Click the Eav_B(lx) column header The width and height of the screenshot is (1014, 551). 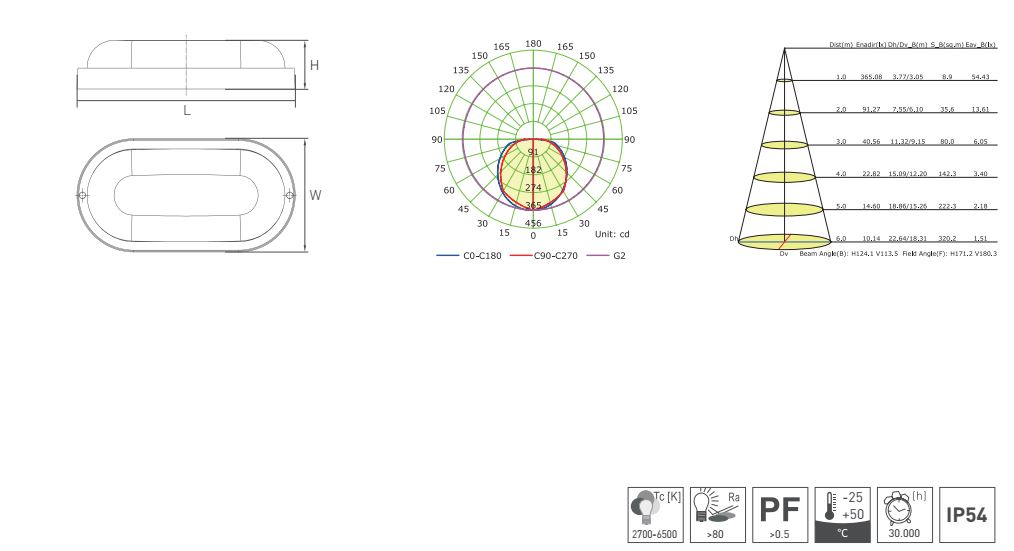point(980,45)
